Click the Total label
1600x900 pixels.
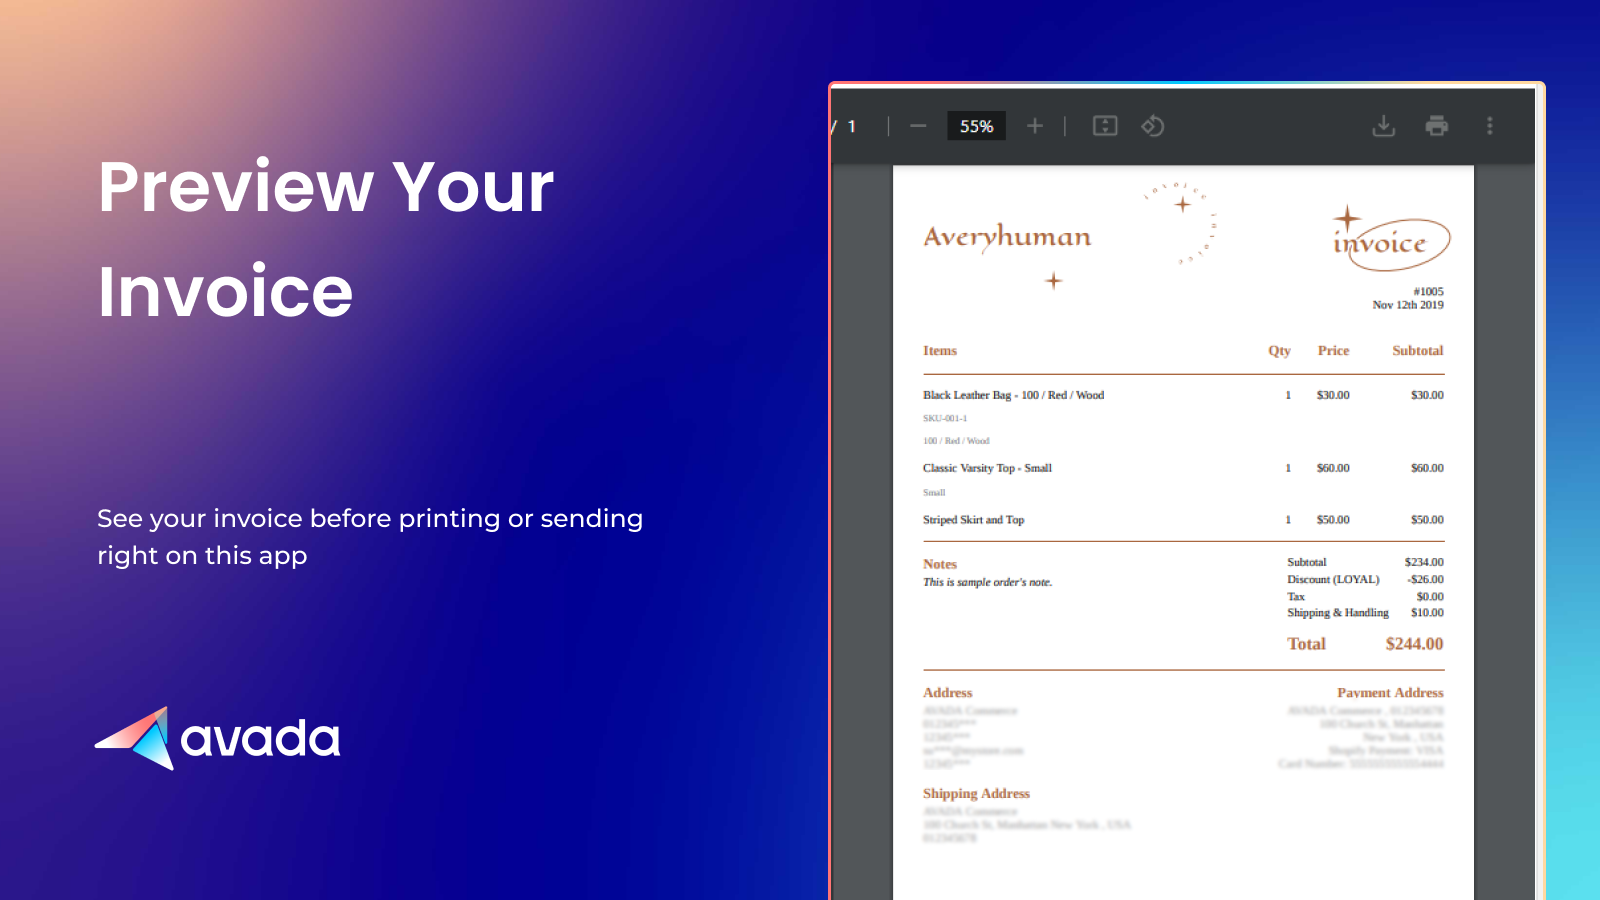point(1306,644)
